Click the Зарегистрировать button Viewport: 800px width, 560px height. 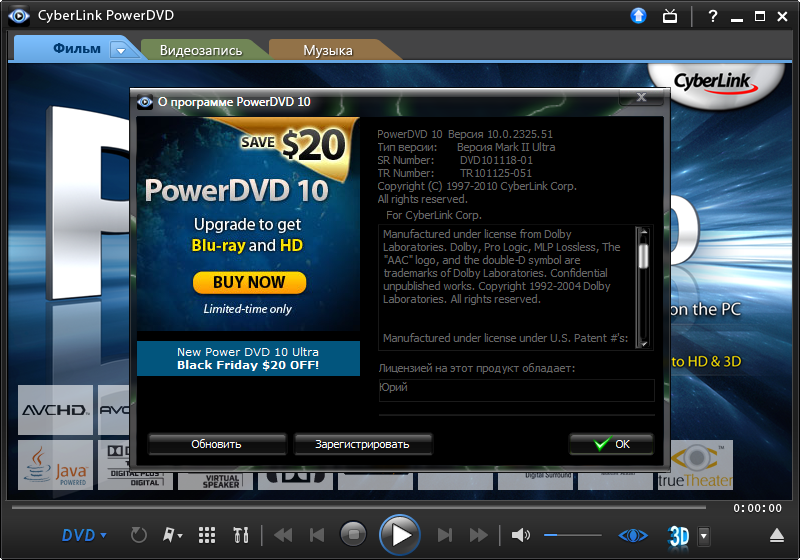[x=362, y=444]
